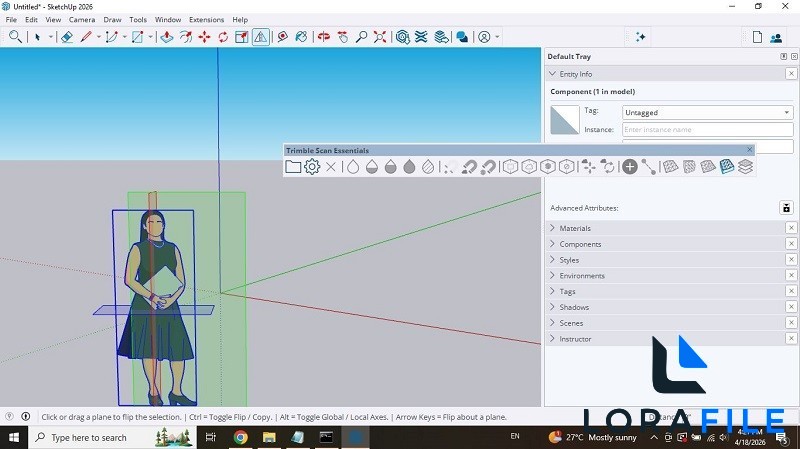Close the Trimble Scan Essentials toolbar
This screenshot has height=449, width=800.
(x=749, y=149)
